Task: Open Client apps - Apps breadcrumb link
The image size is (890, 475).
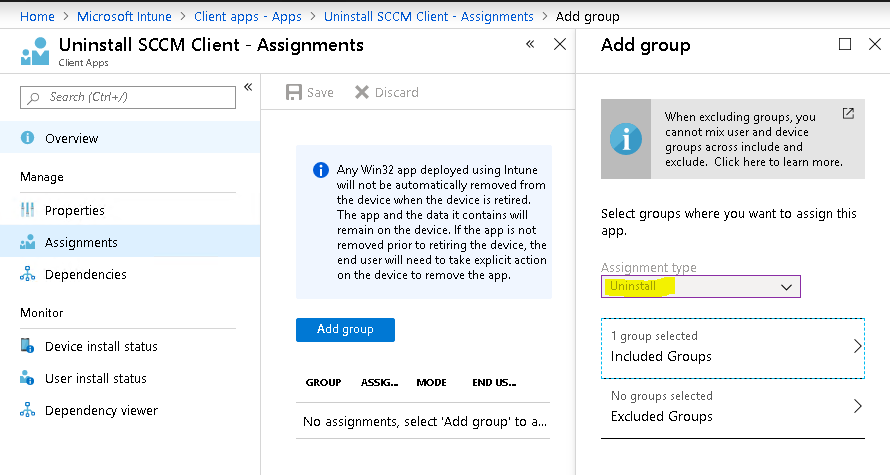Action: [247, 16]
